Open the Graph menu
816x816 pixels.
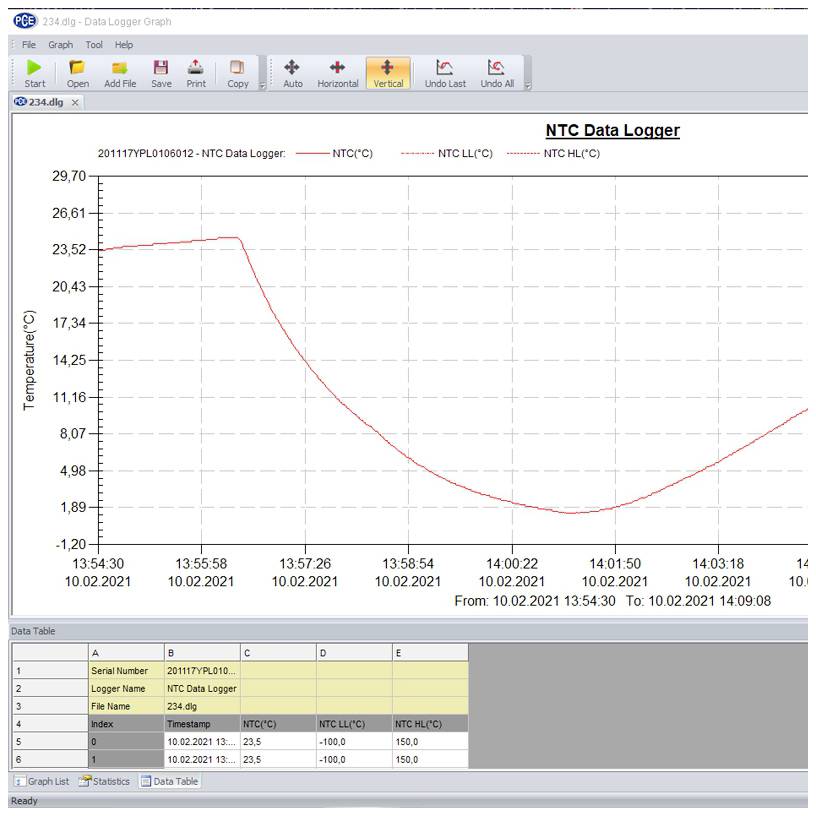(61, 44)
